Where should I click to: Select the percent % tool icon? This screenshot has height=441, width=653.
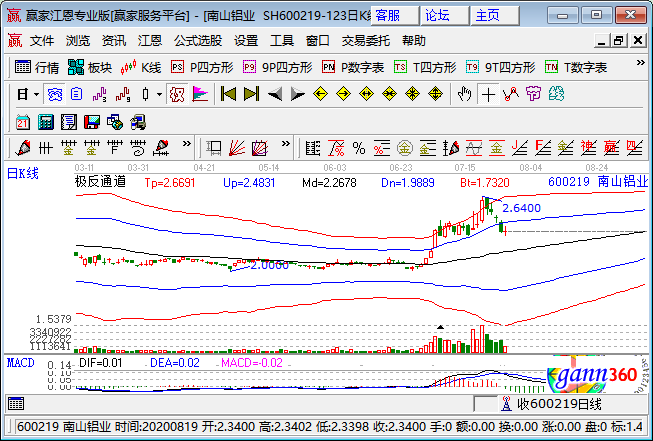pyautogui.click(x=359, y=148)
